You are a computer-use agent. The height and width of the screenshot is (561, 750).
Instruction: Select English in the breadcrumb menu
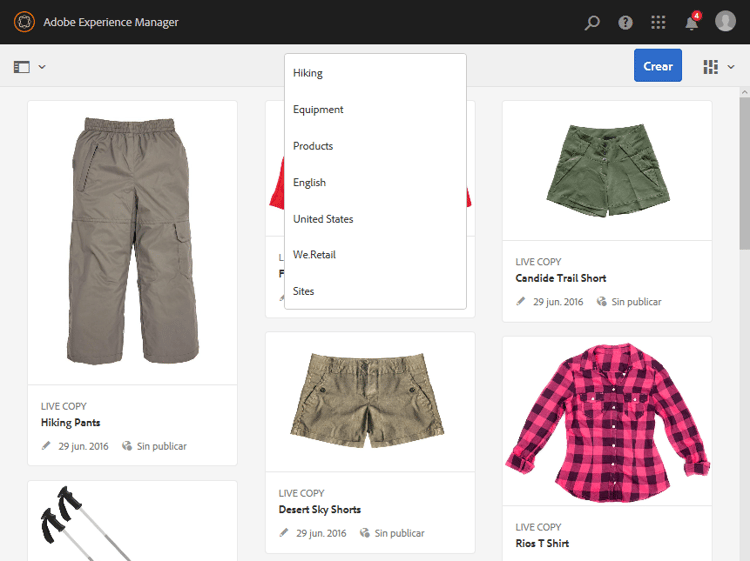tap(375, 182)
